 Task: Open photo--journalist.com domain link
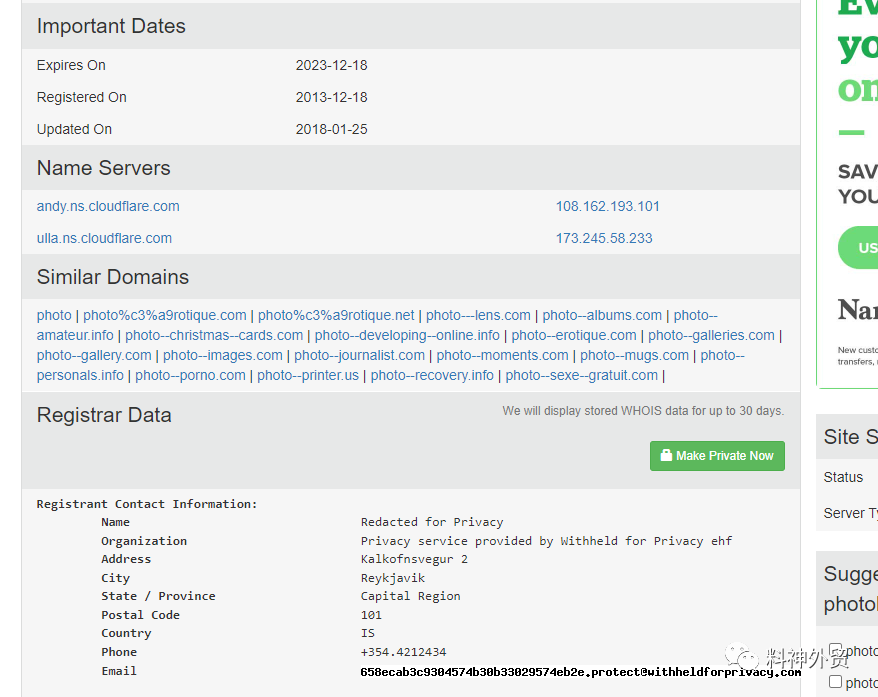(x=359, y=355)
